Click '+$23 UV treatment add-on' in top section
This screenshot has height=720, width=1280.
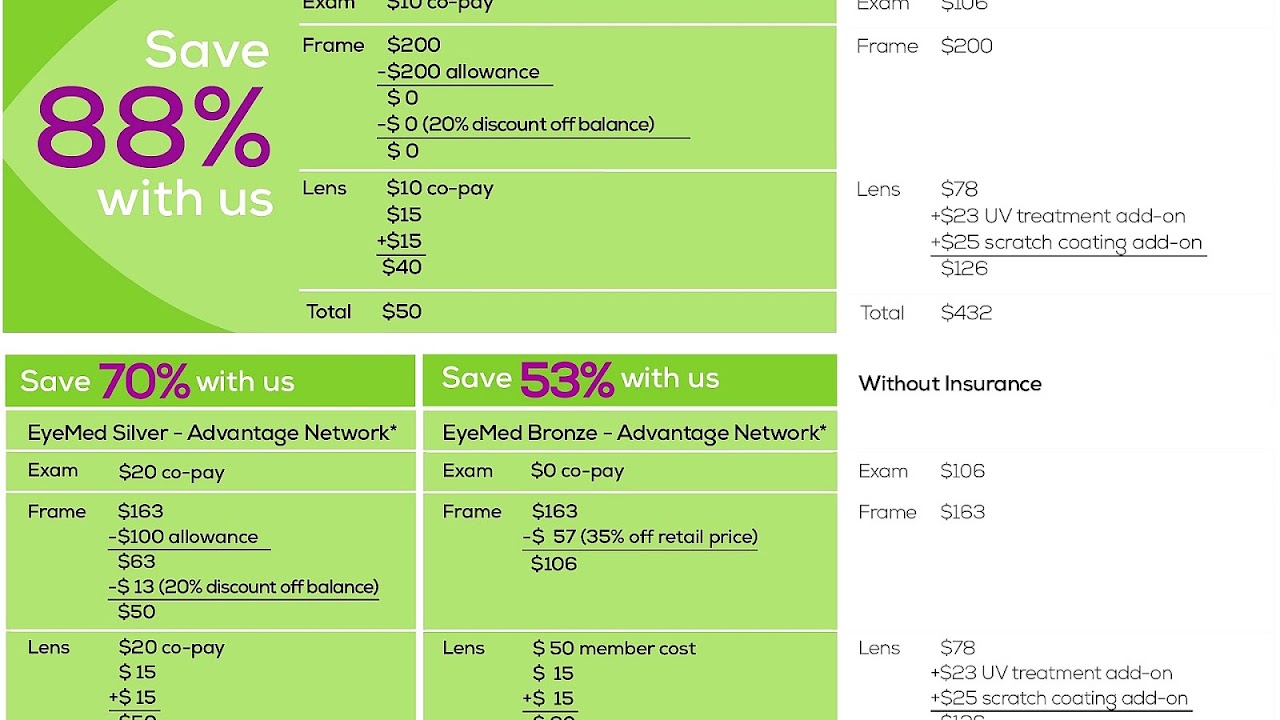1058,216
